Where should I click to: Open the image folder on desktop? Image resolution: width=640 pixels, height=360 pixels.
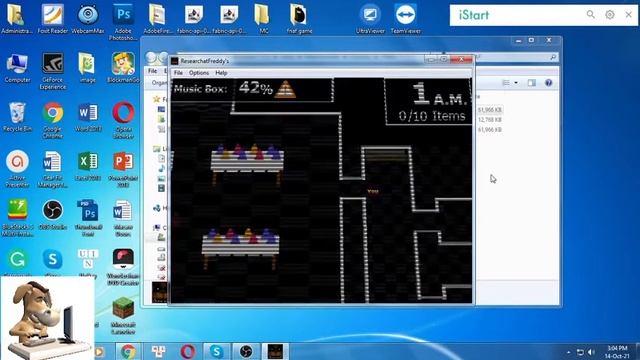coord(87,68)
